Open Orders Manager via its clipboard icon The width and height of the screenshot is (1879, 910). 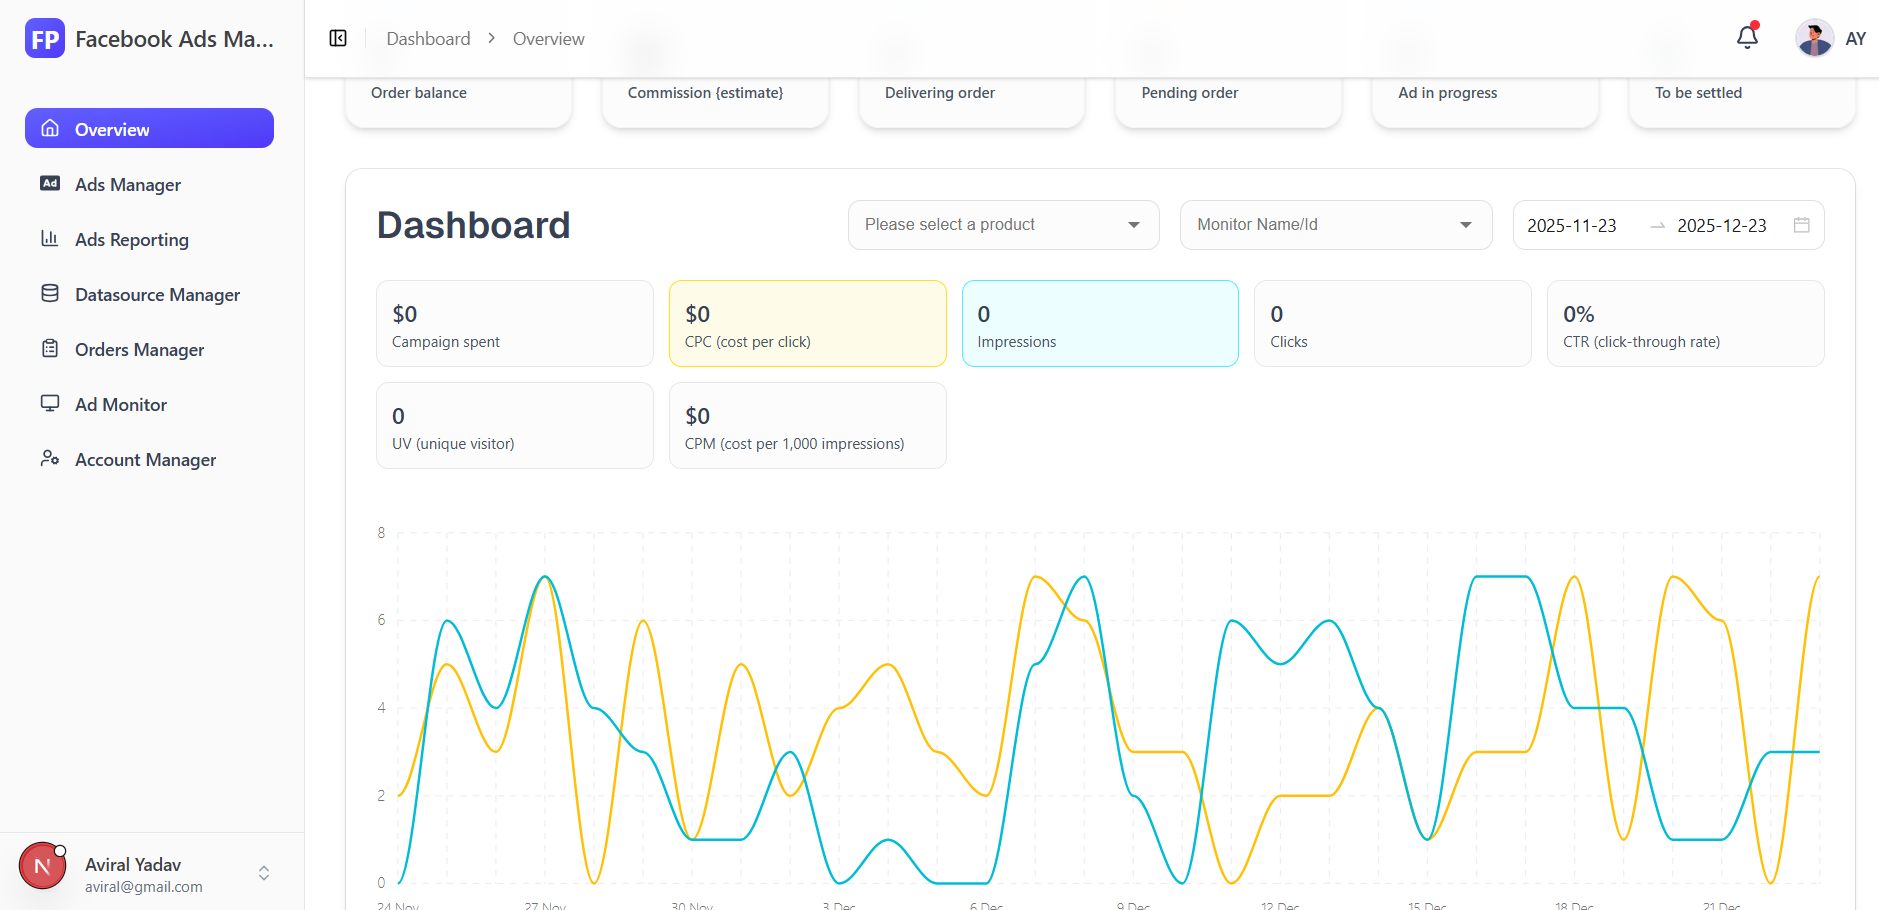51,349
